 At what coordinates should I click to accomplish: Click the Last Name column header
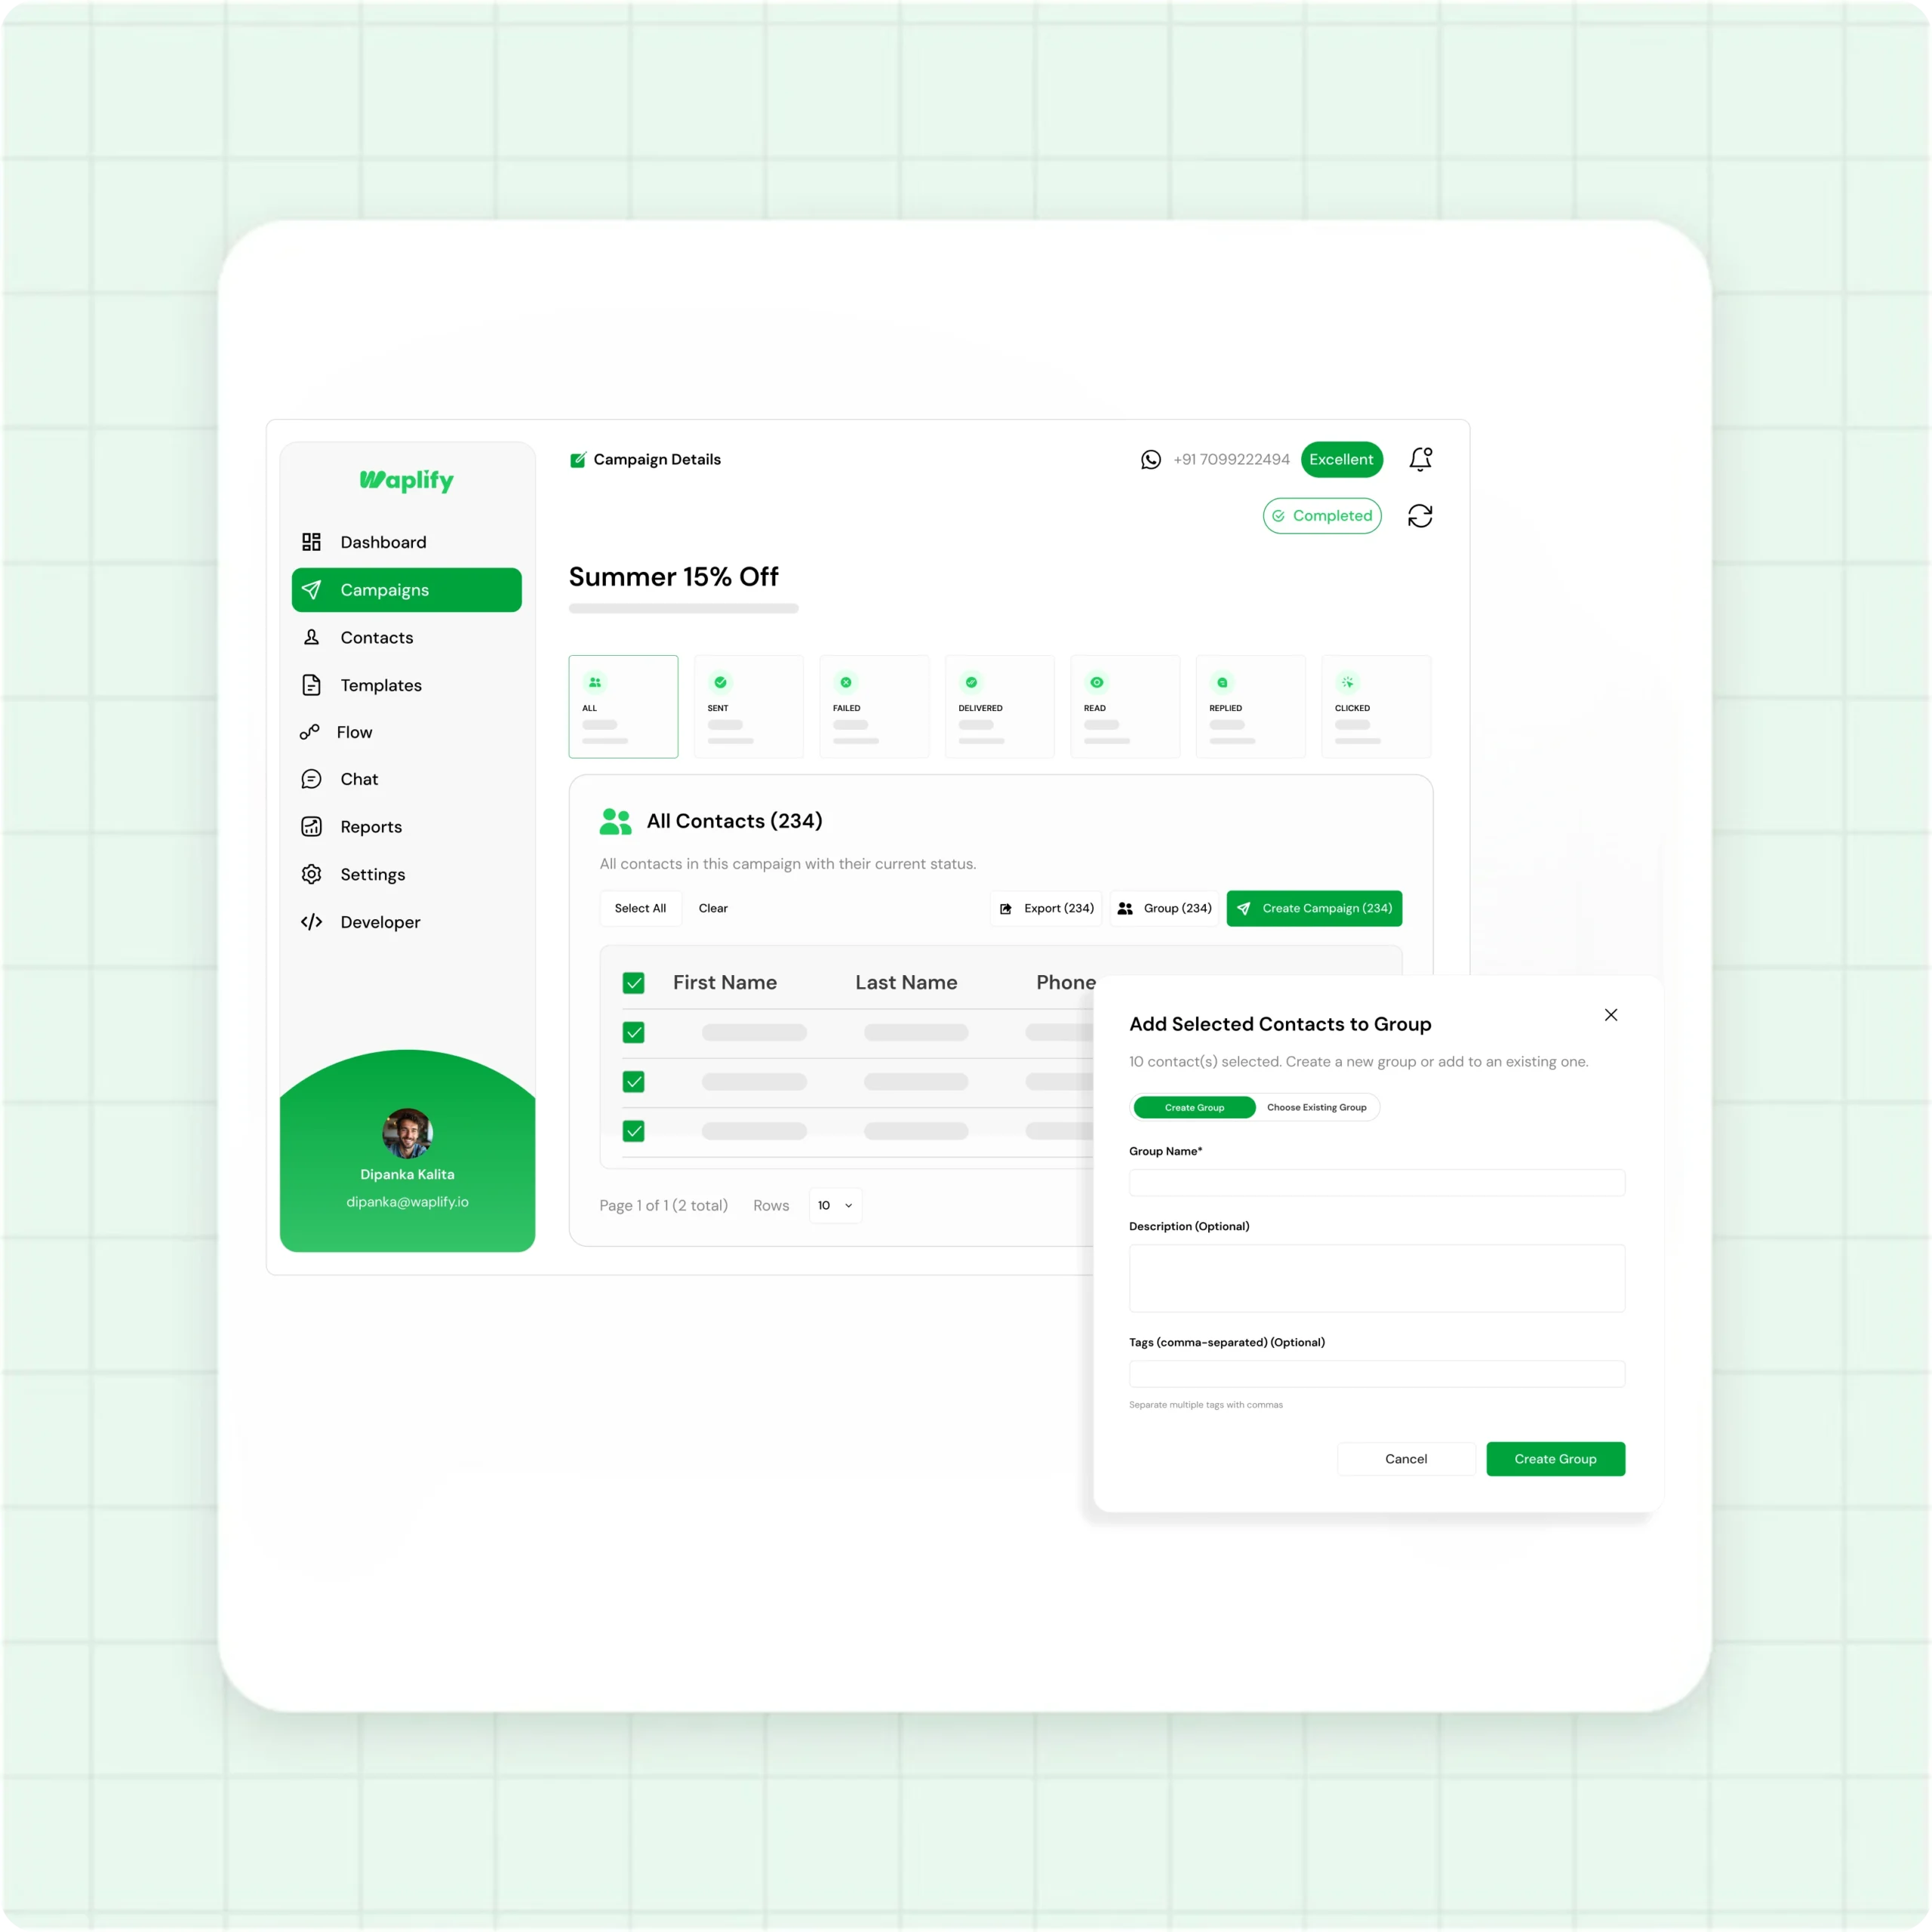pyautogui.click(x=906, y=982)
